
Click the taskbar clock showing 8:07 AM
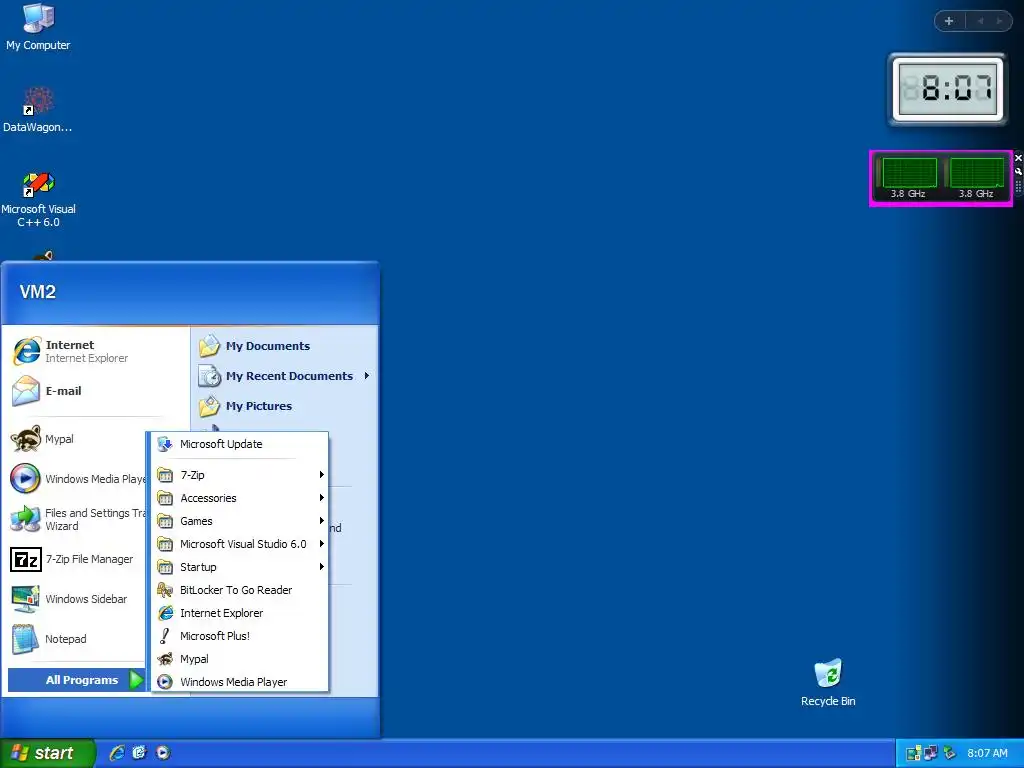987,754
